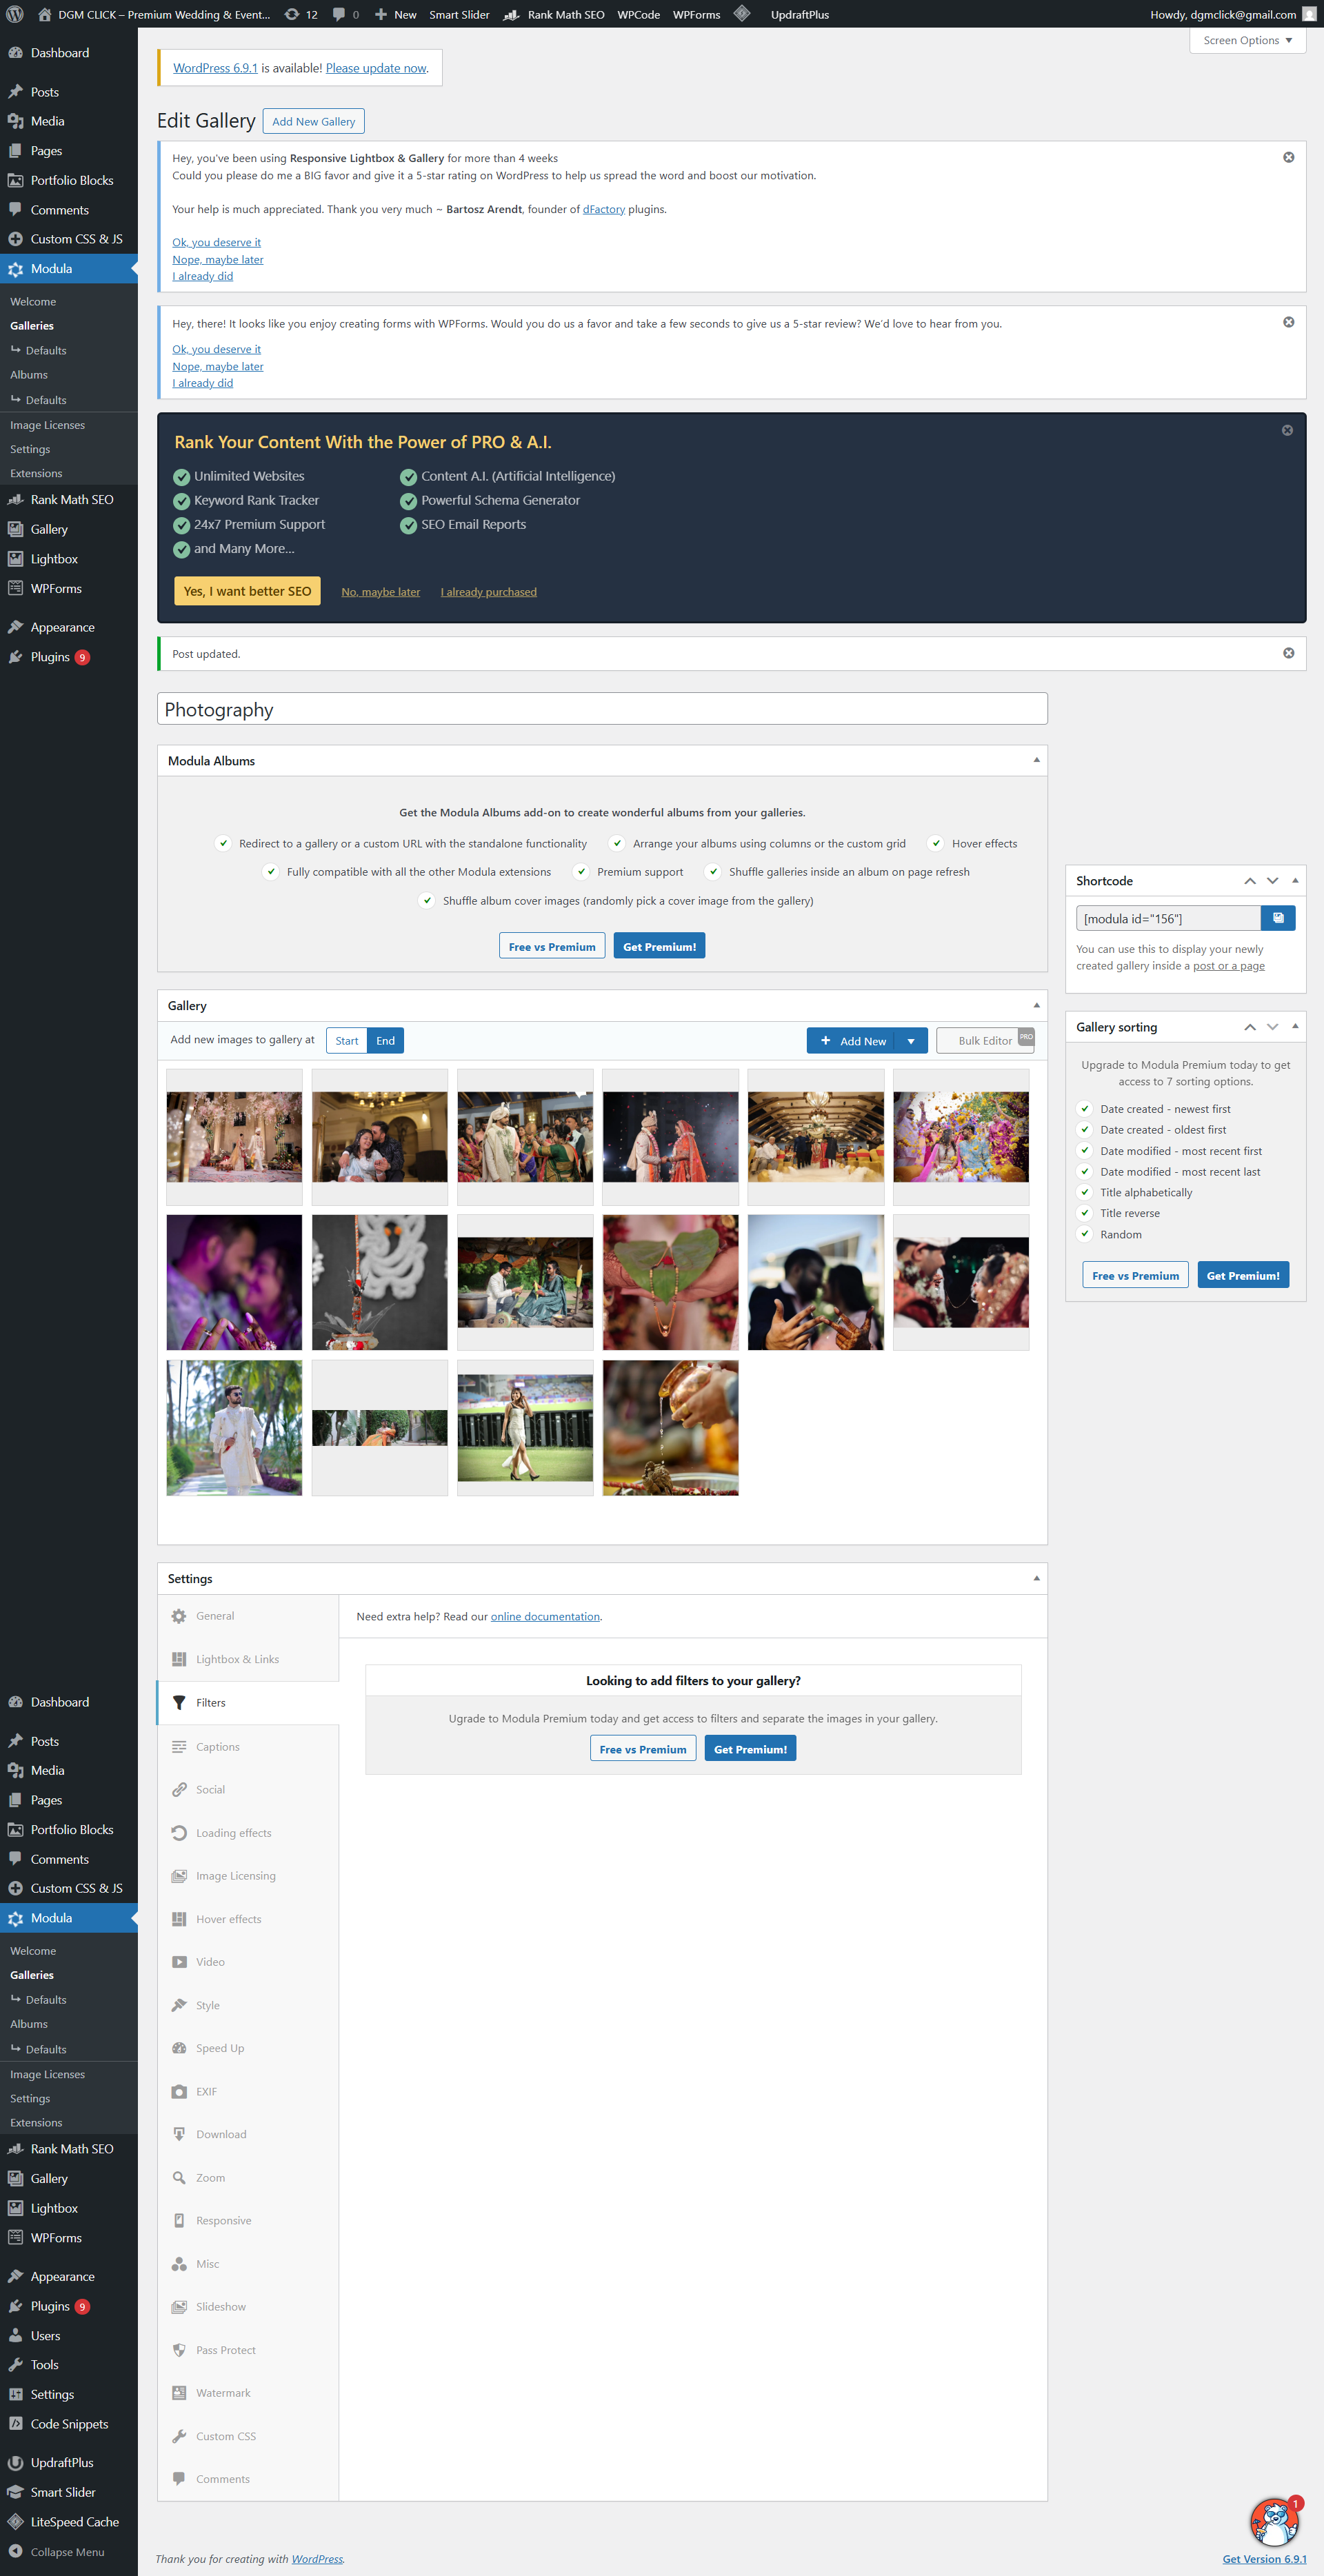Set add images position to Start
Viewport: 1324px width, 2576px height.
click(346, 1041)
